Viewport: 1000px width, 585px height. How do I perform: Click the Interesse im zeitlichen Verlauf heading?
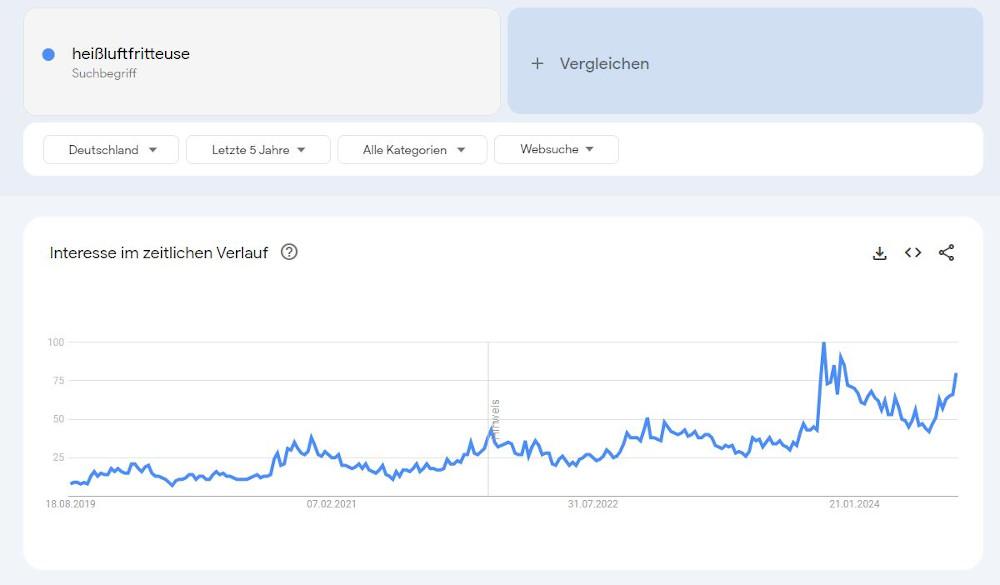pos(159,253)
